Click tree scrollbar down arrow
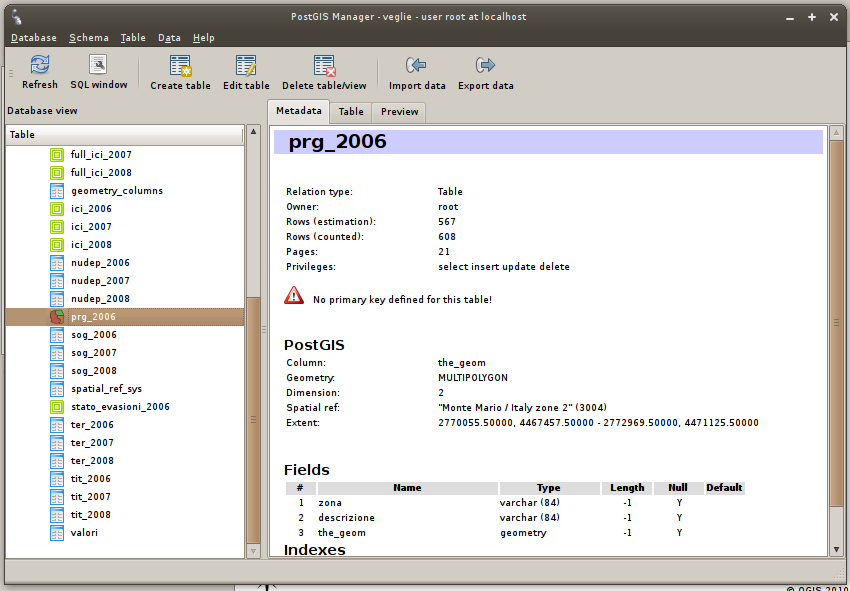 [x=253, y=551]
